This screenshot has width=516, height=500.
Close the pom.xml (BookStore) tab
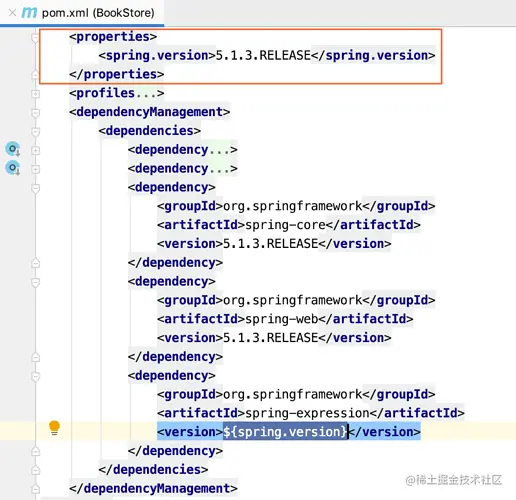(x=12, y=13)
